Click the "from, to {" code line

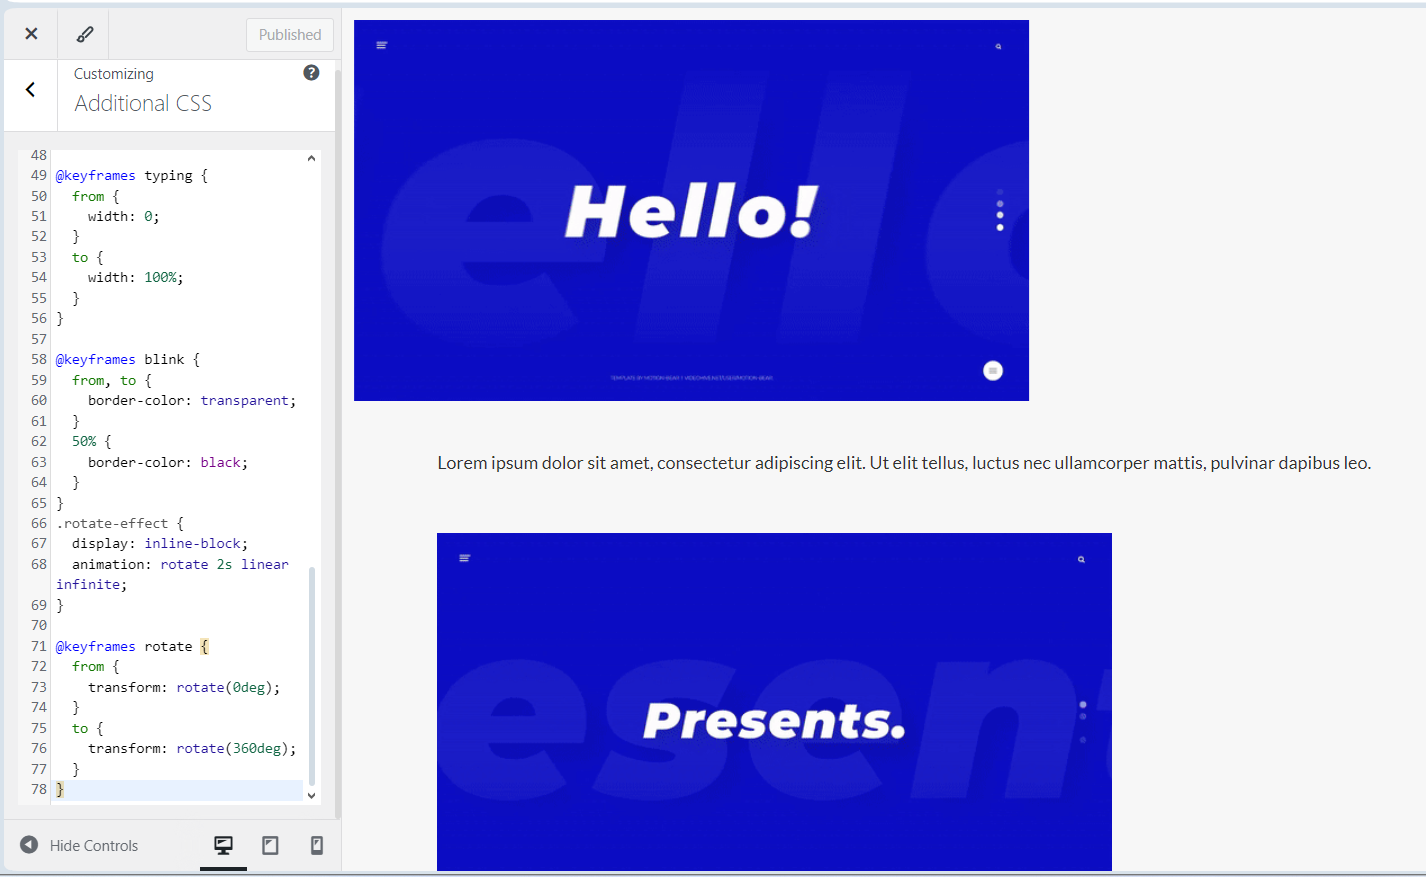point(112,381)
